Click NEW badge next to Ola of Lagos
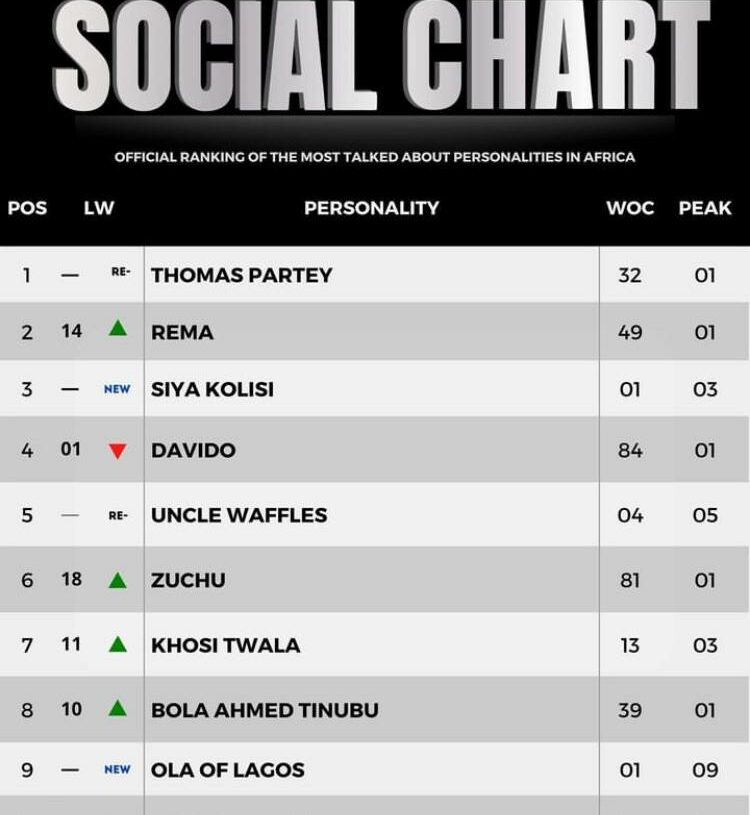Image resolution: width=750 pixels, height=815 pixels. [117, 769]
